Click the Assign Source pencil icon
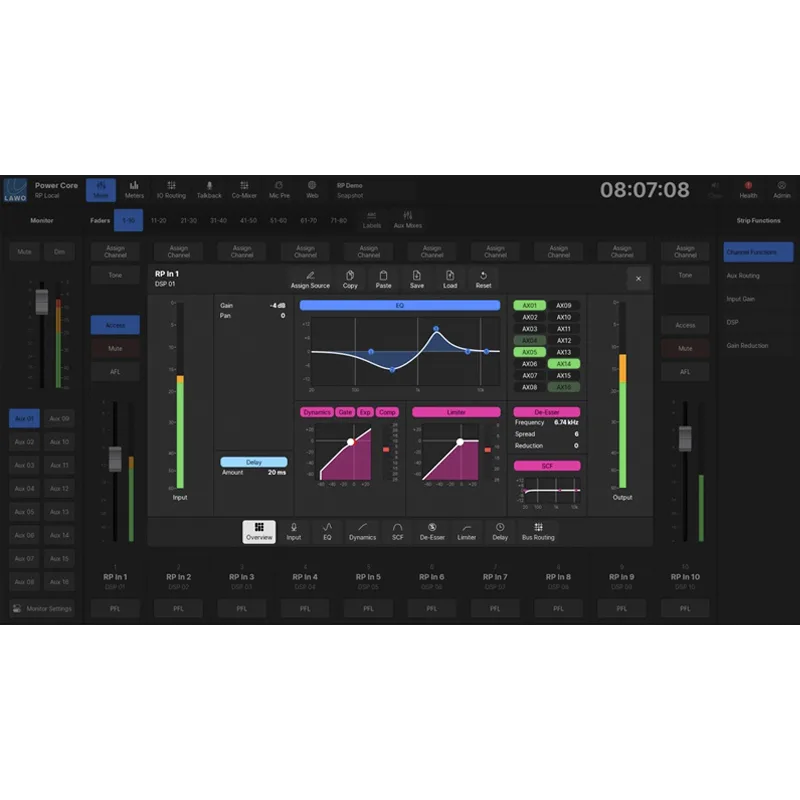This screenshot has height=800, width=800. [x=310, y=275]
